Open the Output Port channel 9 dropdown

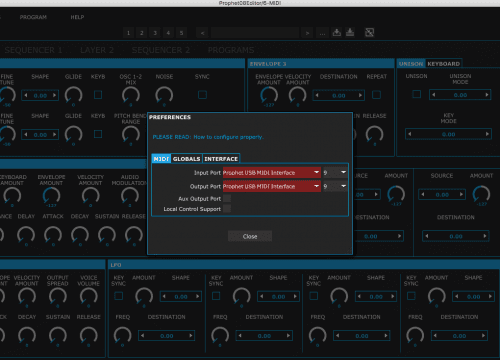point(335,186)
